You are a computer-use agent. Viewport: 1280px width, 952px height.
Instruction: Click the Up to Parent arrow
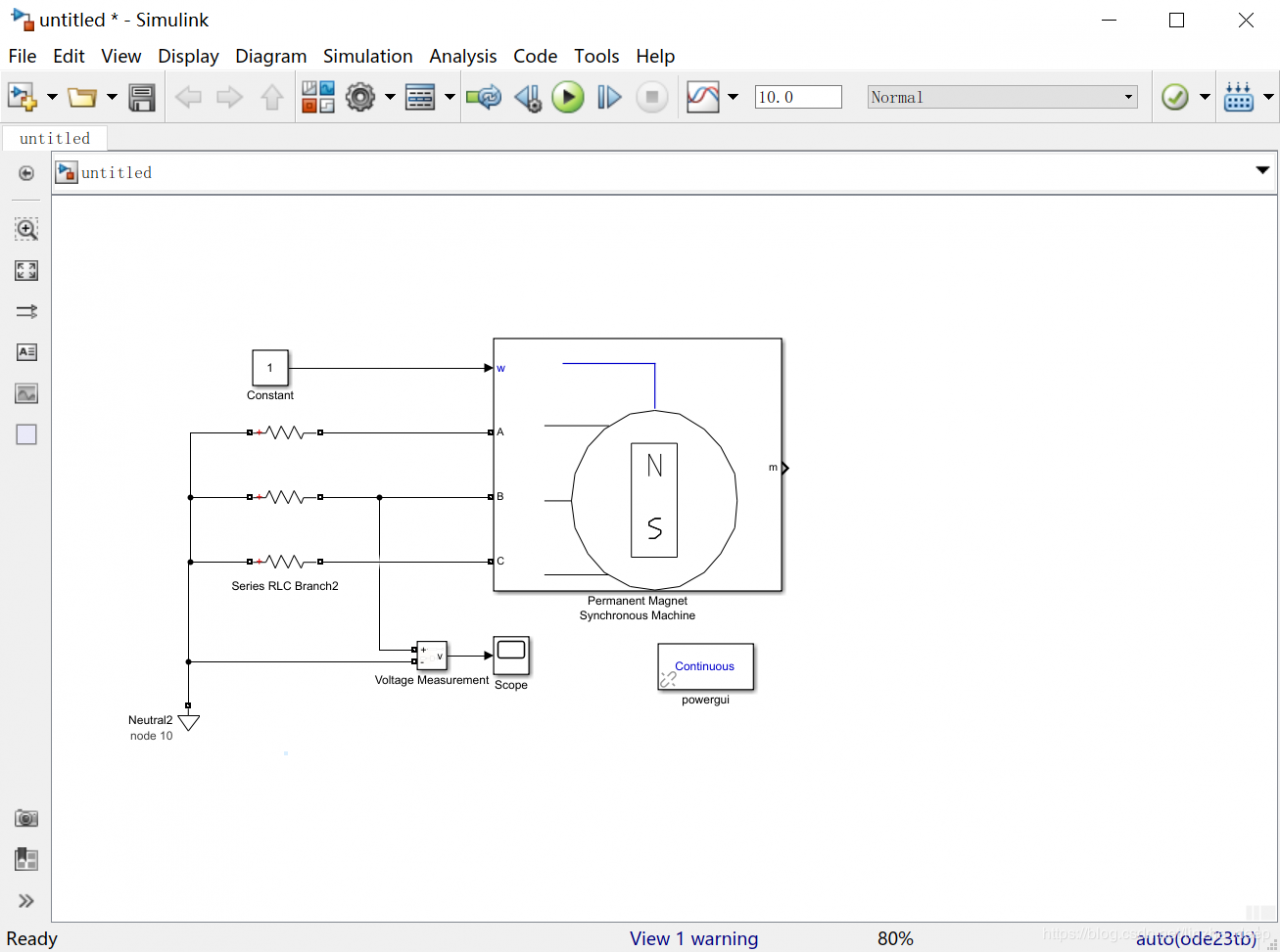click(x=272, y=97)
